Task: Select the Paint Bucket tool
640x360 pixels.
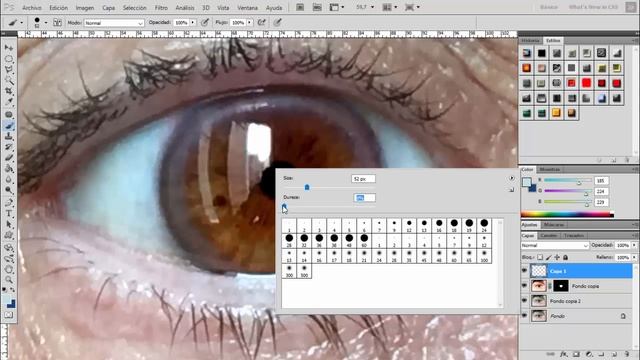Action: tap(9, 168)
